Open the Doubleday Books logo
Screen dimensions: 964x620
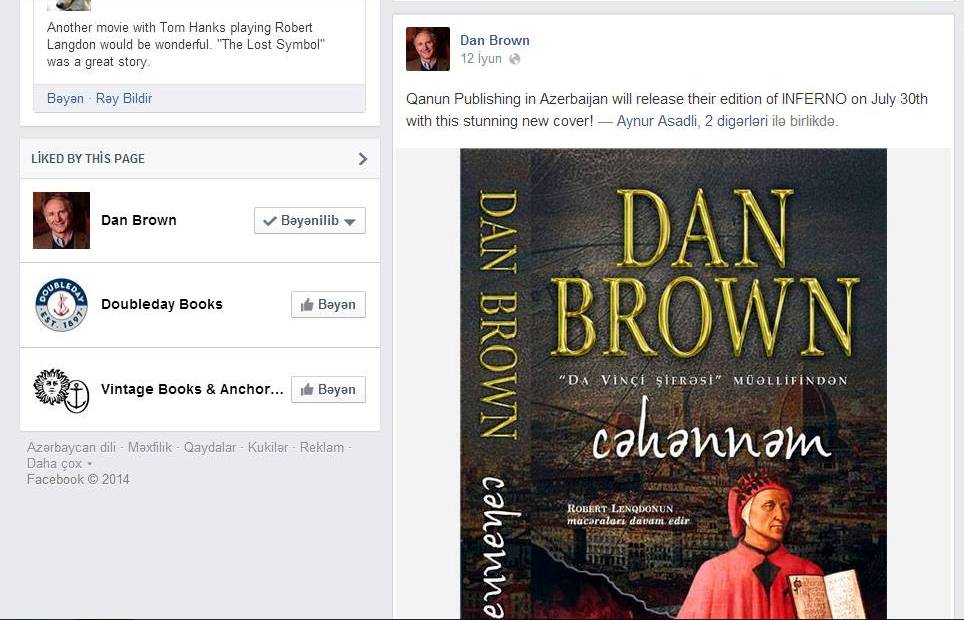pyautogui.click(x=61, y=304)
